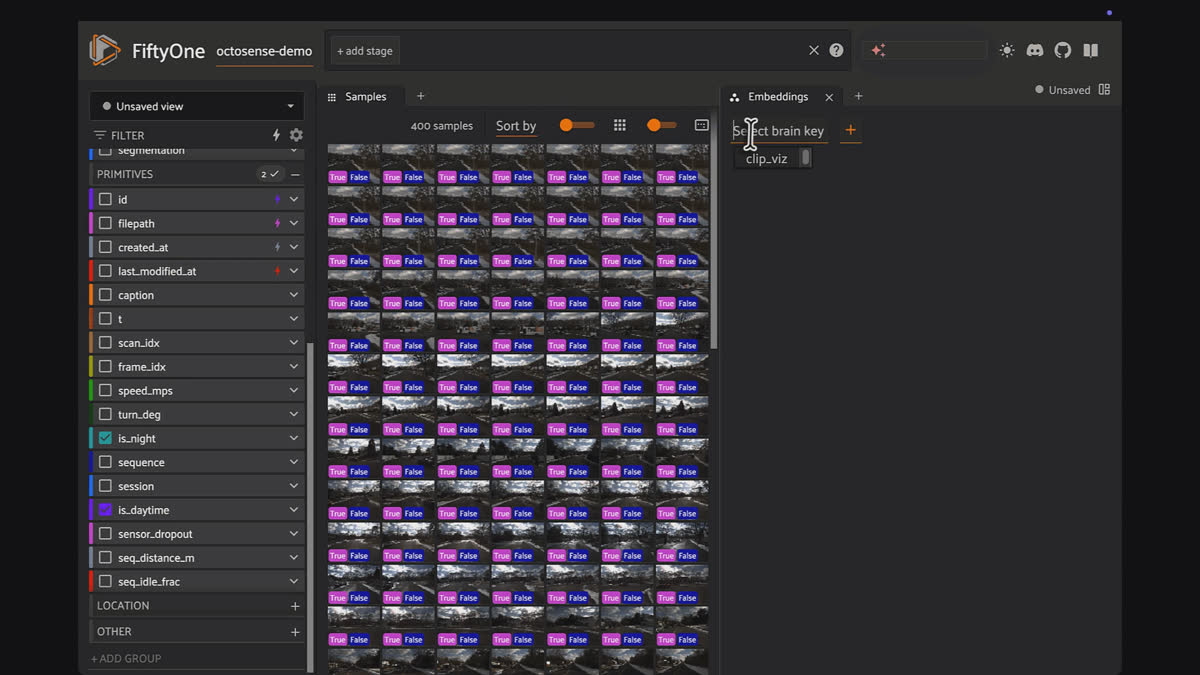Toggle light theme with the sun icon
Screen dimensions: 1200x675
(1007, 50)
